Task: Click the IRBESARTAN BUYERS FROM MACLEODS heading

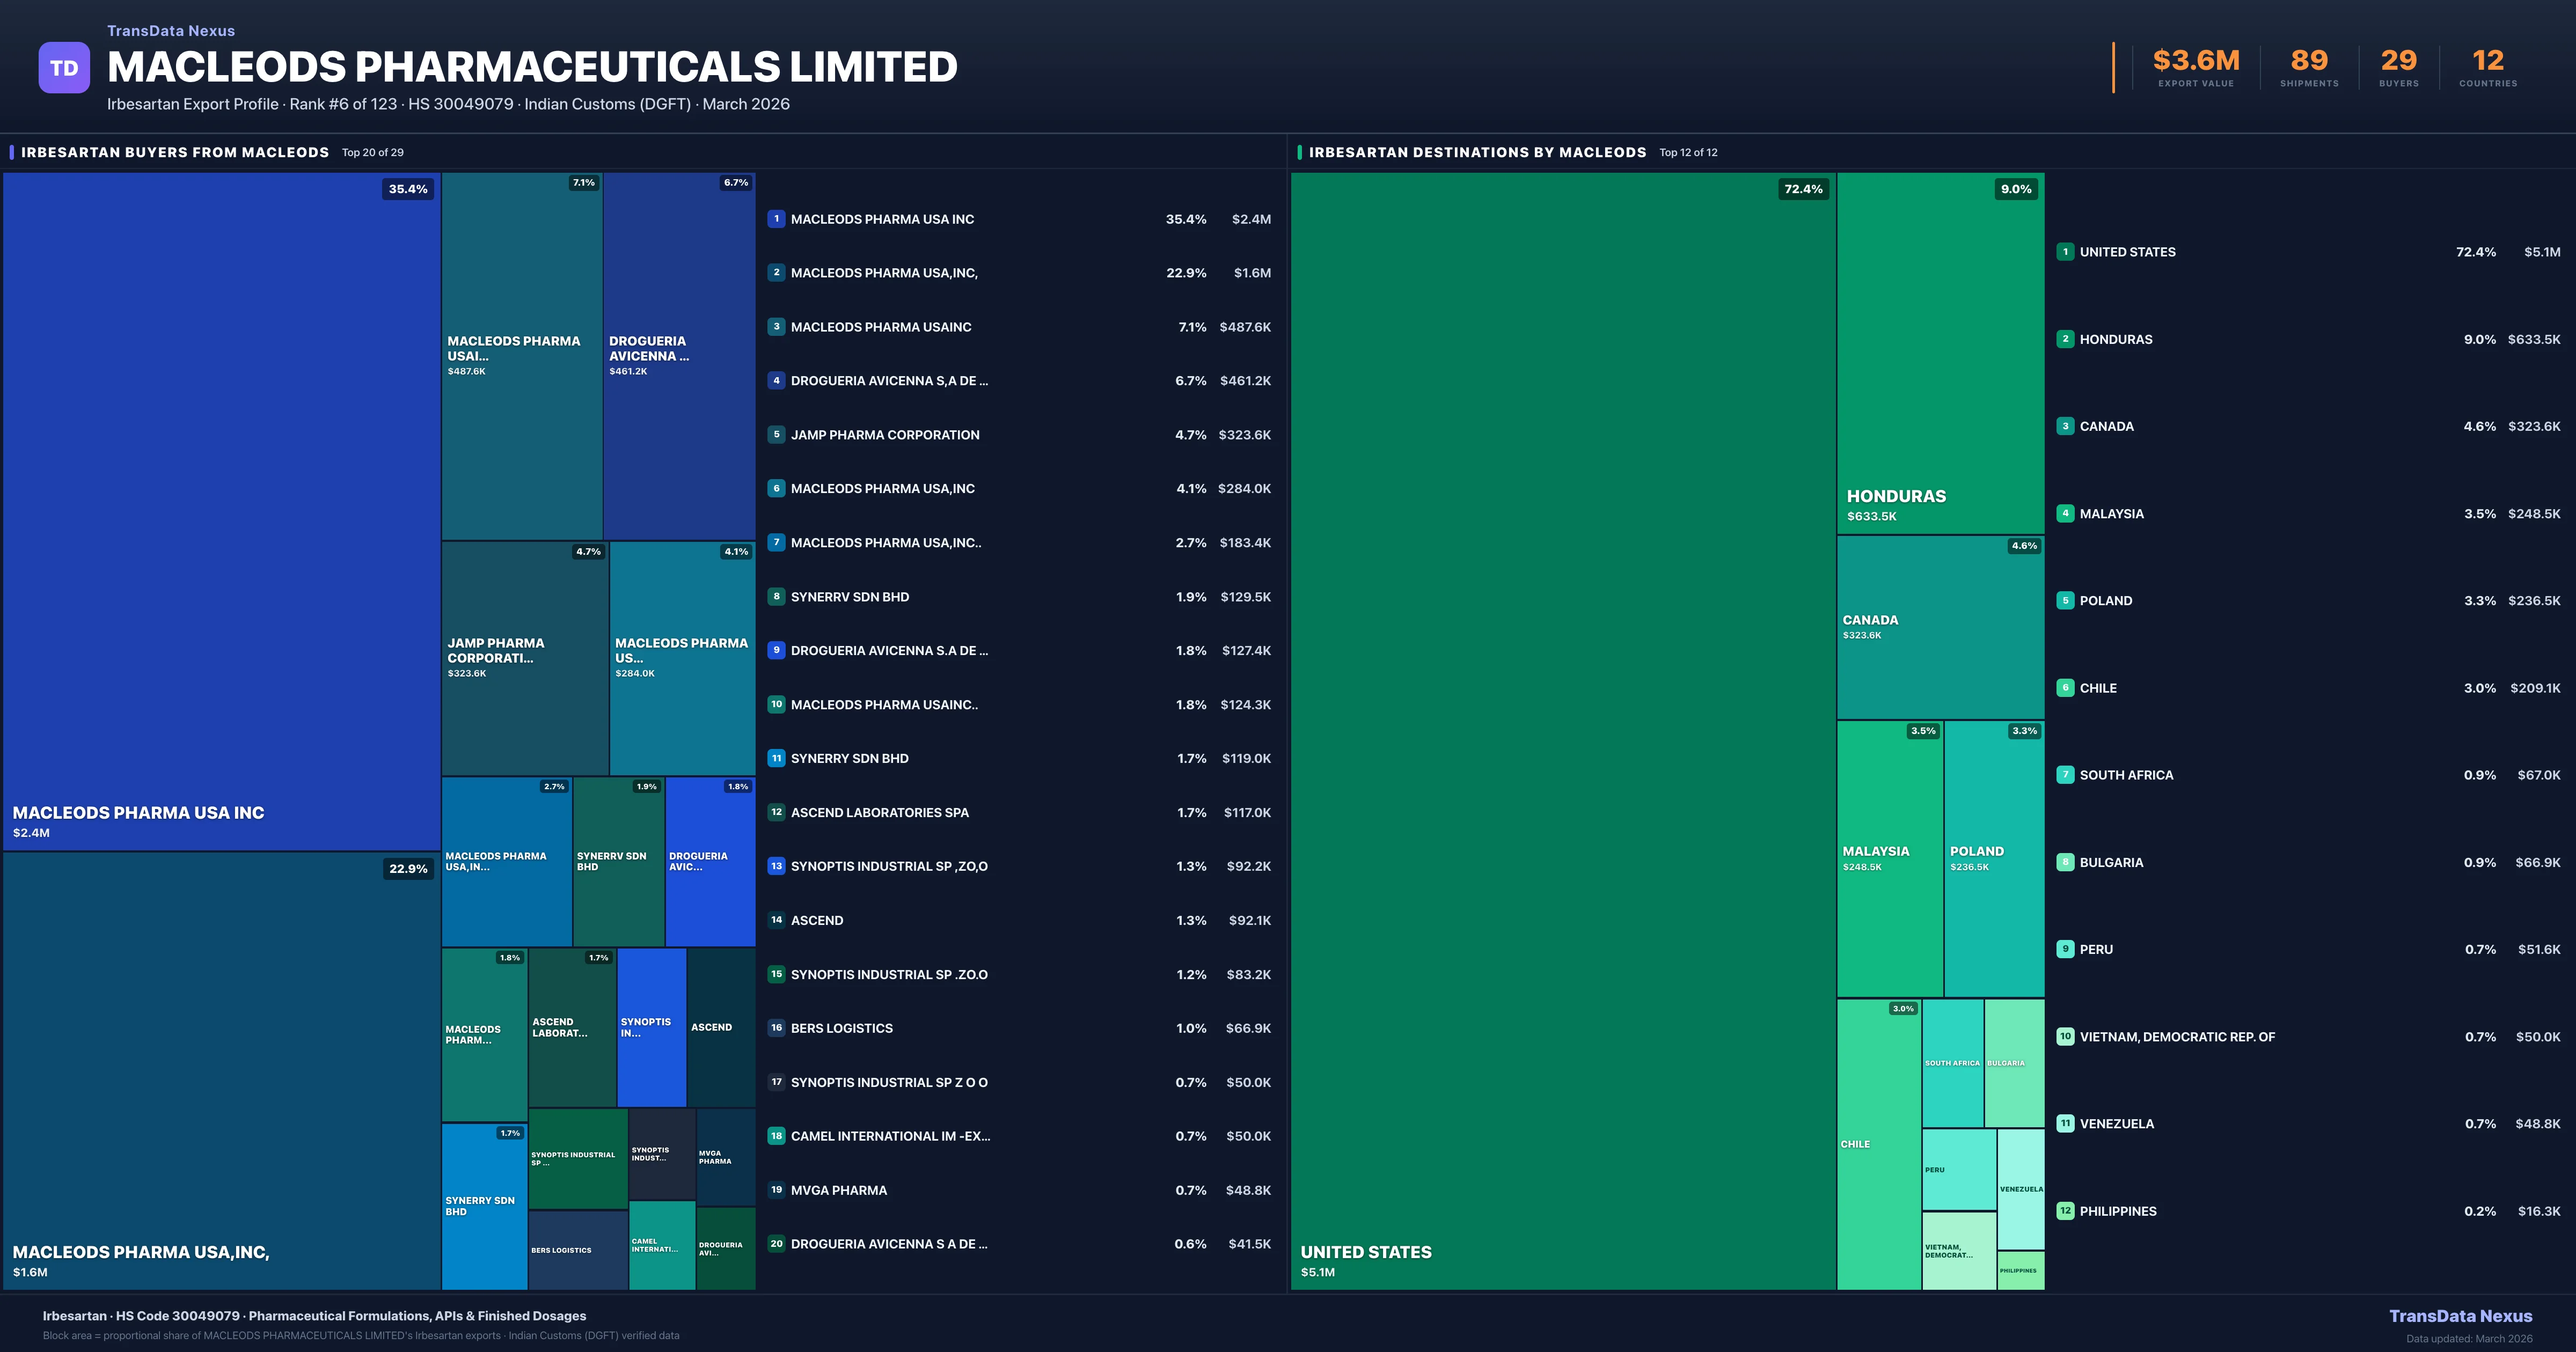Action: [x=175, y=152]
